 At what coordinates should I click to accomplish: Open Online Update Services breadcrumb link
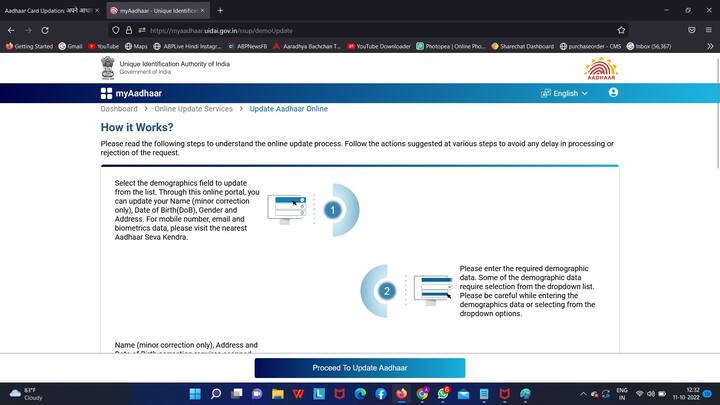(193, 109)
